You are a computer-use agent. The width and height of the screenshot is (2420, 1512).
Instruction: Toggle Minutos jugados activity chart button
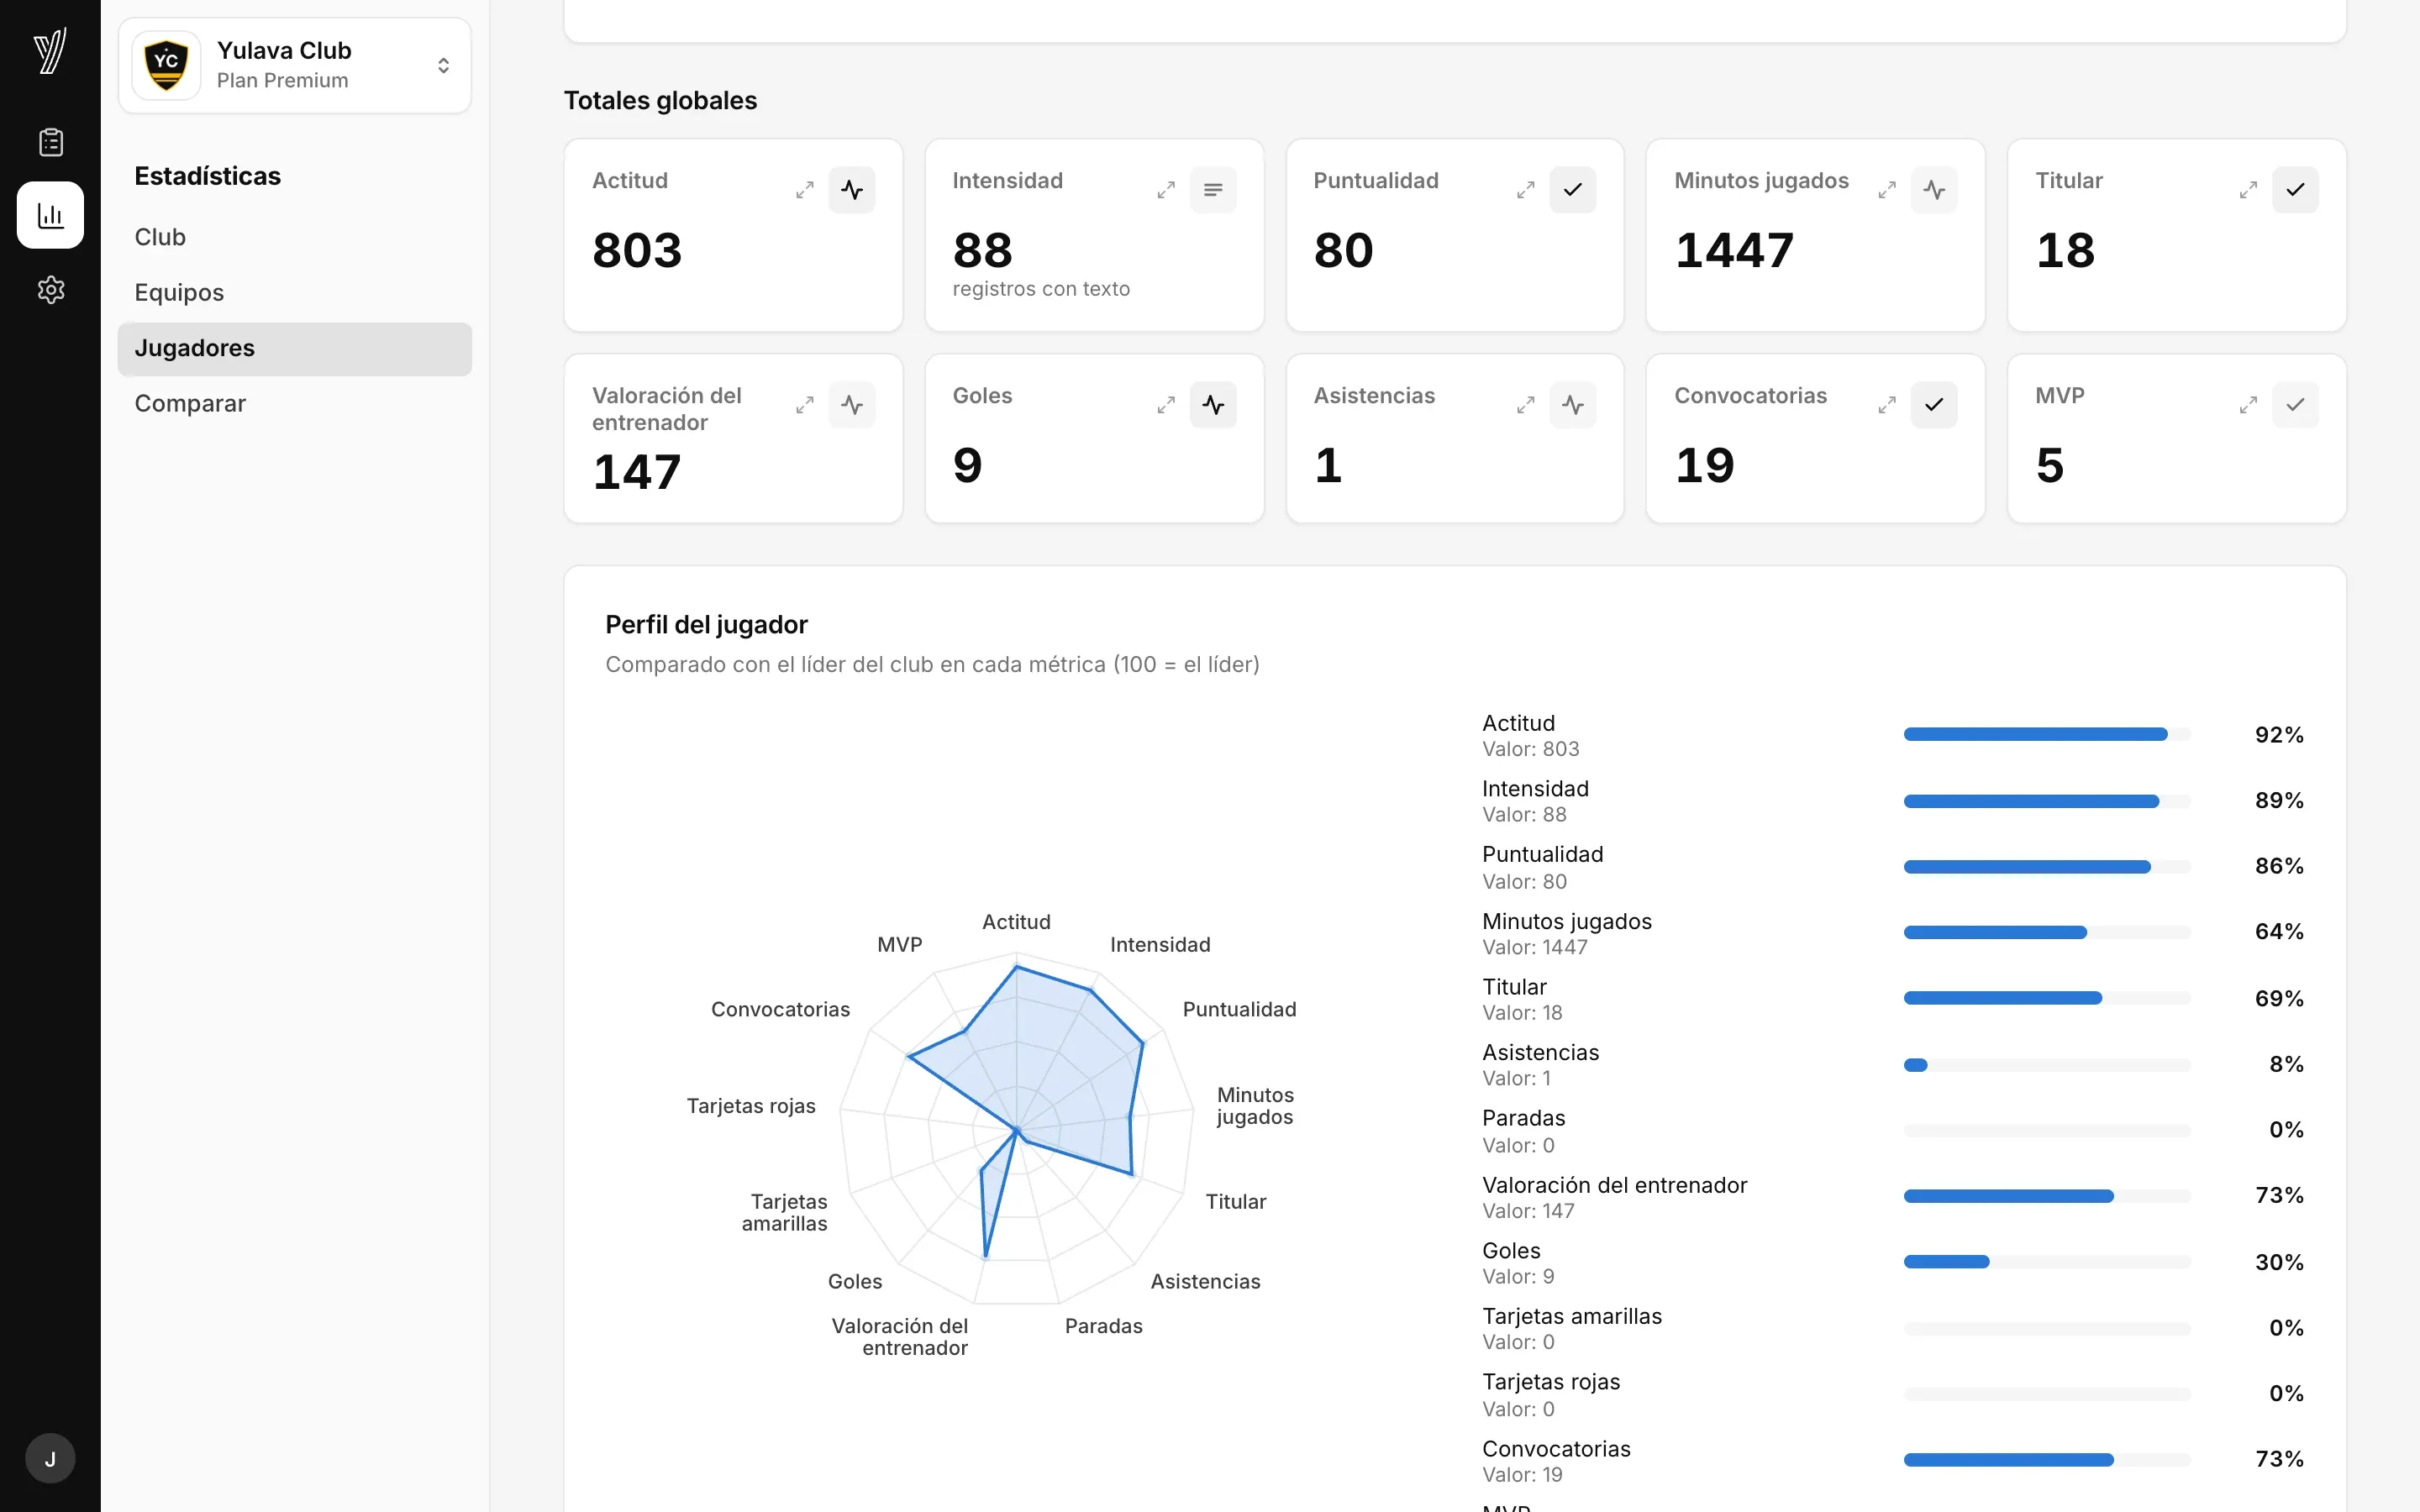1934,190
